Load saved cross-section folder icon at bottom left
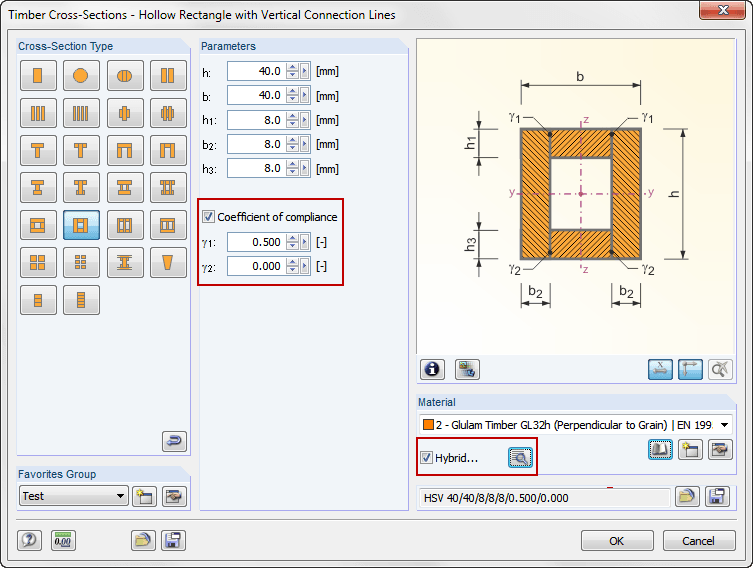The image size is (753, 568). (143, 540)
